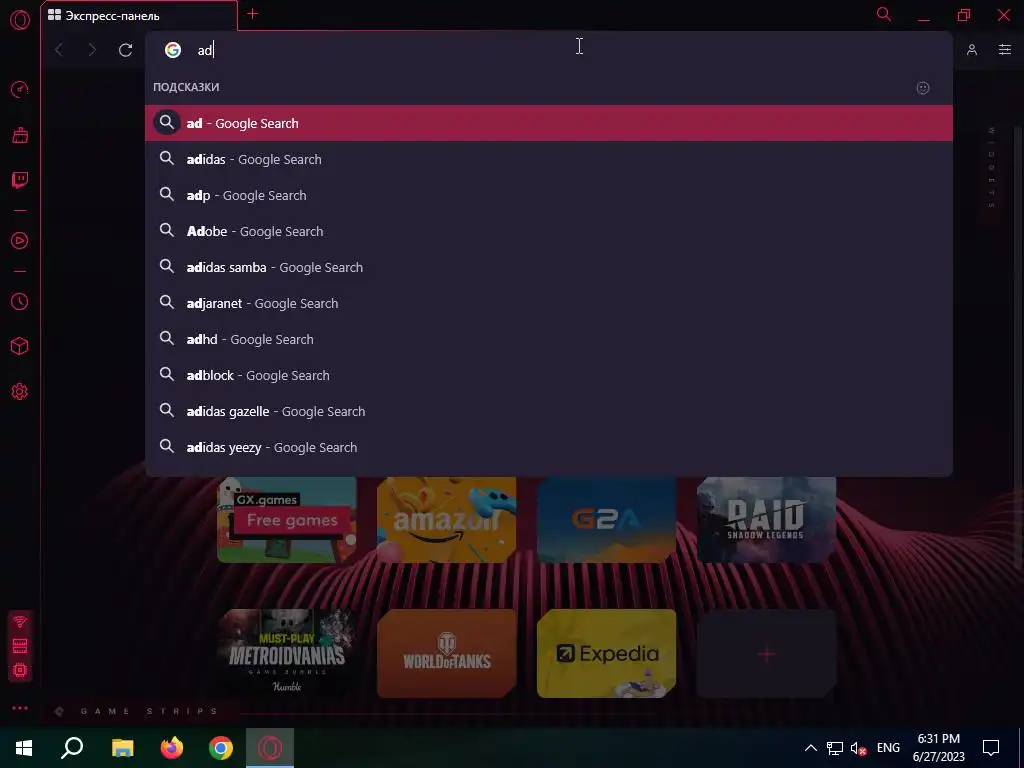Choose the "adhd" search suggestion

(549, 339)
